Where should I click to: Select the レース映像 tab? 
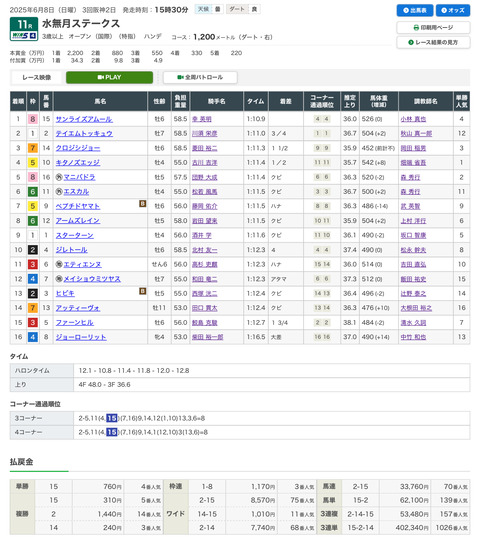(x=37, y=77)
